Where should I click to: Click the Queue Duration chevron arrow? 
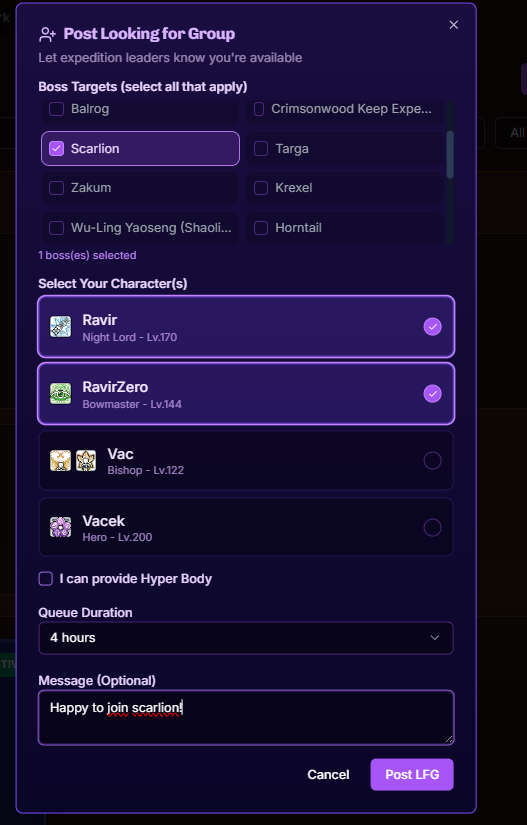434,638
